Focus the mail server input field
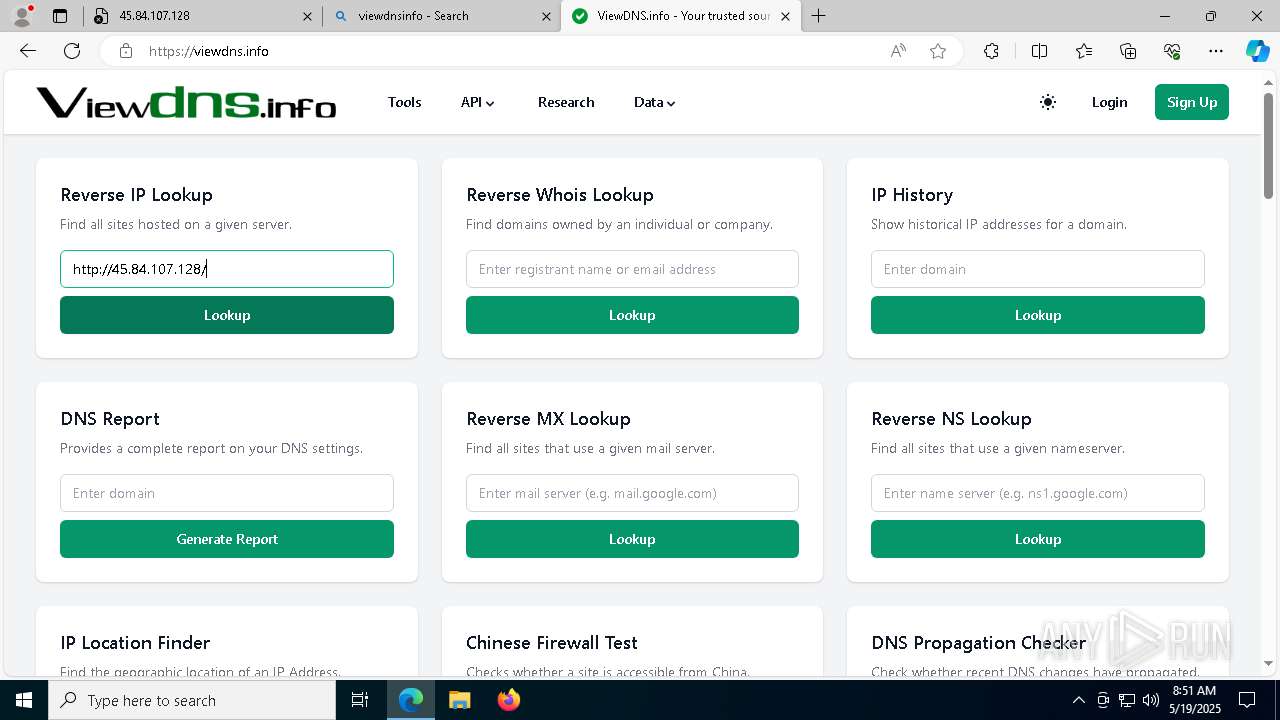This screenshot has height=720, width=1280. pos(632,493)
